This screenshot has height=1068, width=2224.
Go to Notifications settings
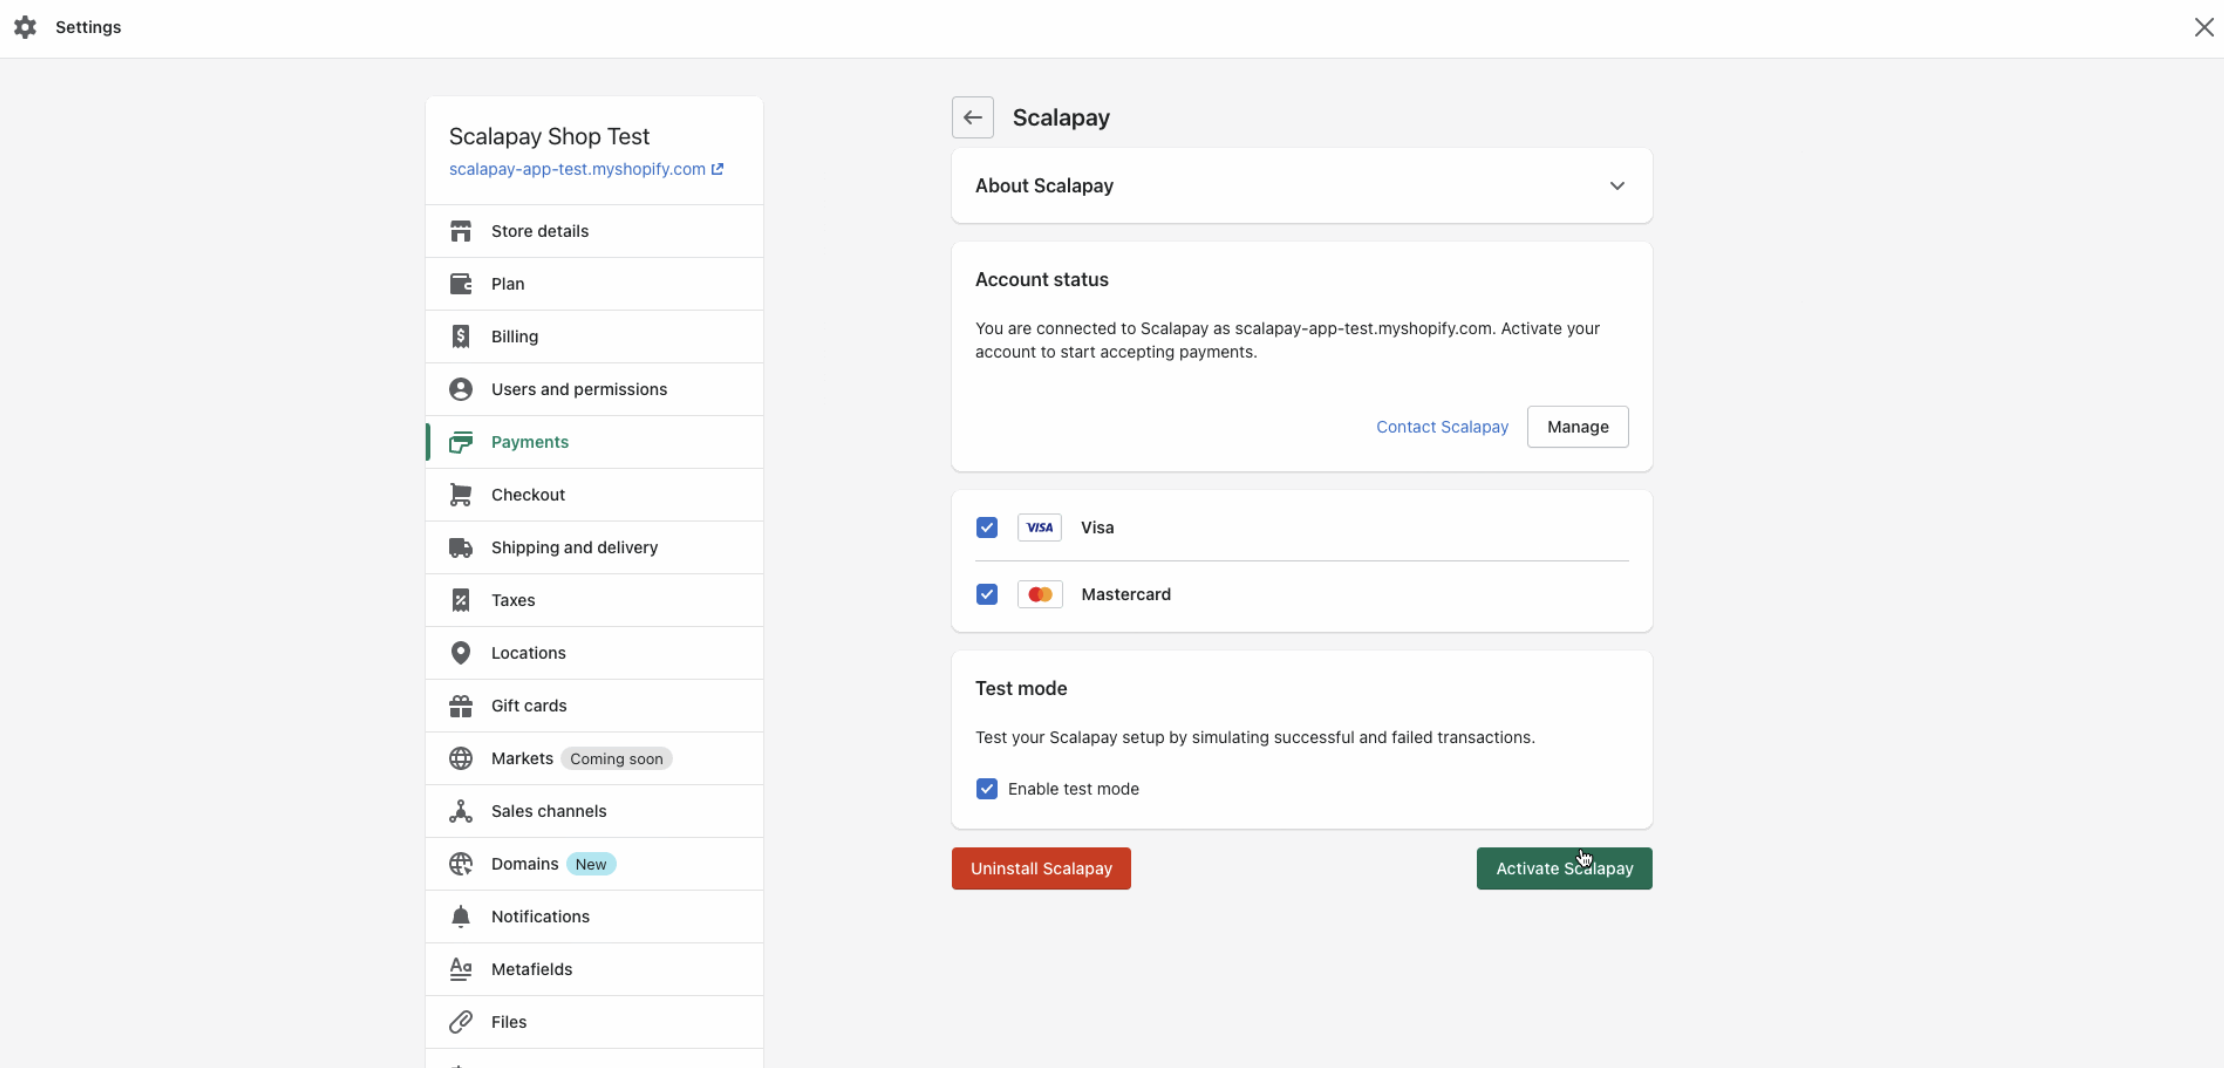coord(594,917)
